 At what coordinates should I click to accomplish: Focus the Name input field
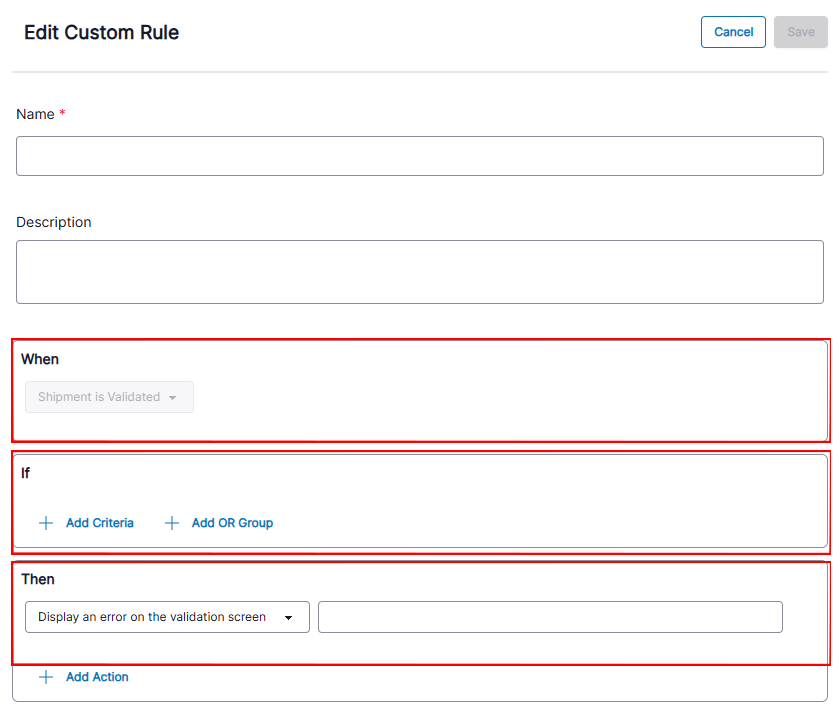[x=419, y=156]
